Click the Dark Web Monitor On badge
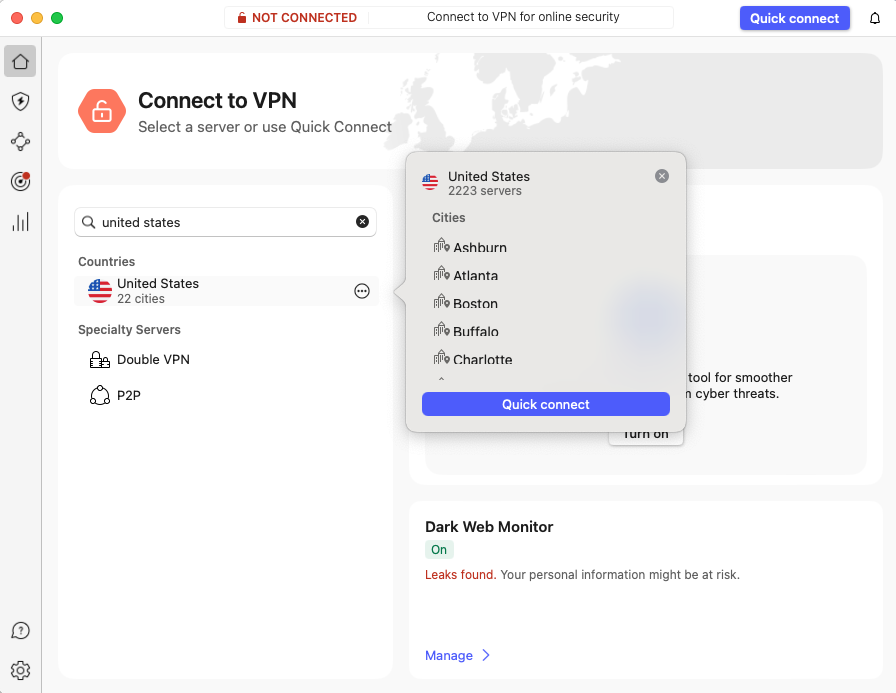Image resolution: width=896 pixels, height=693 pixels. click(x=439, y=550)
